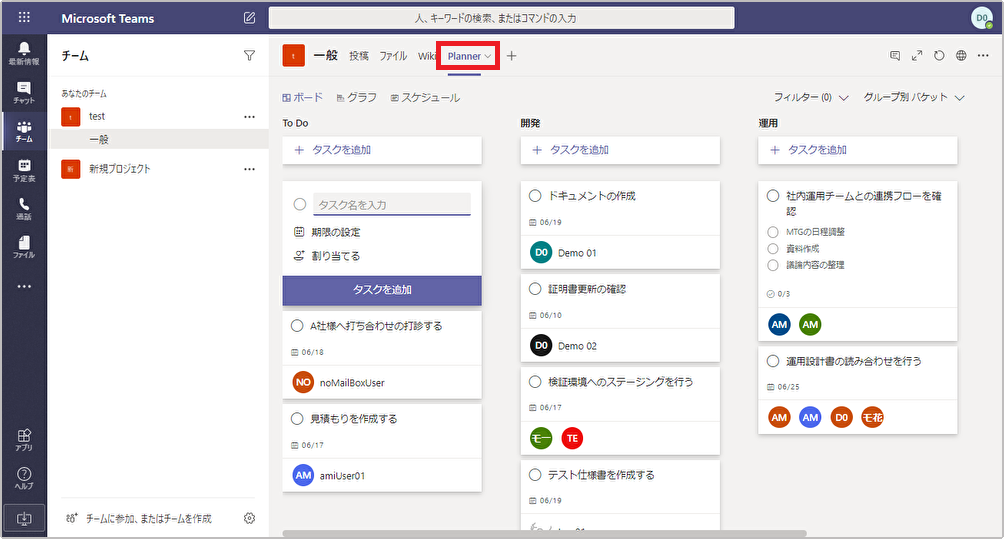Mark 見積もりを作成する task complete
The width and height of the screenshot is (1004, 539).
tap(297, 419)
